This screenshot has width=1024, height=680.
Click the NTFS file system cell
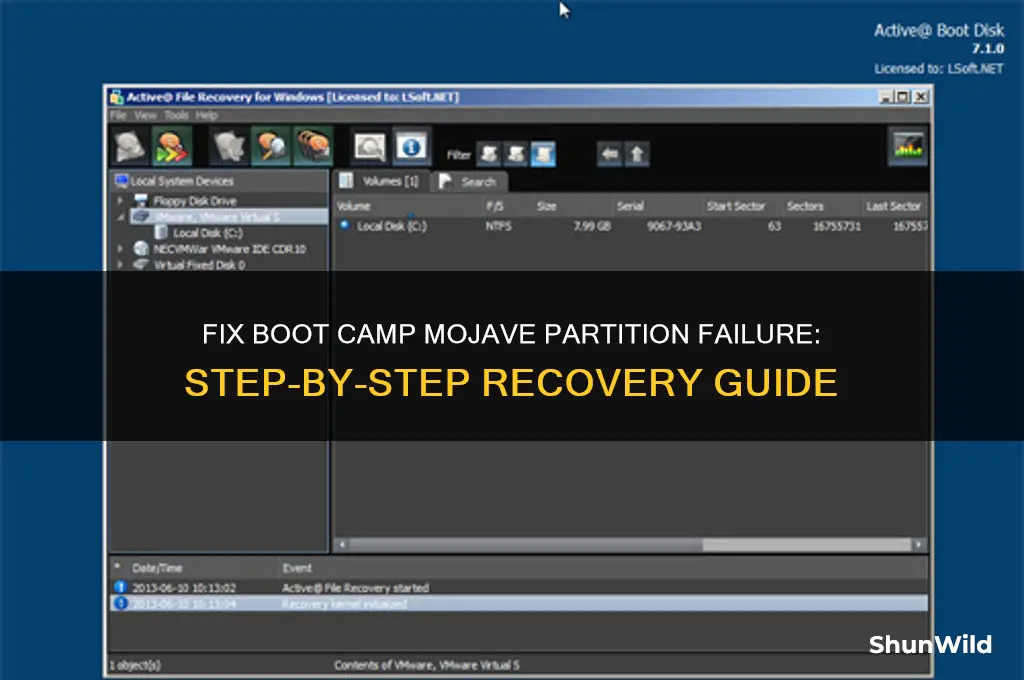[498, 226]
